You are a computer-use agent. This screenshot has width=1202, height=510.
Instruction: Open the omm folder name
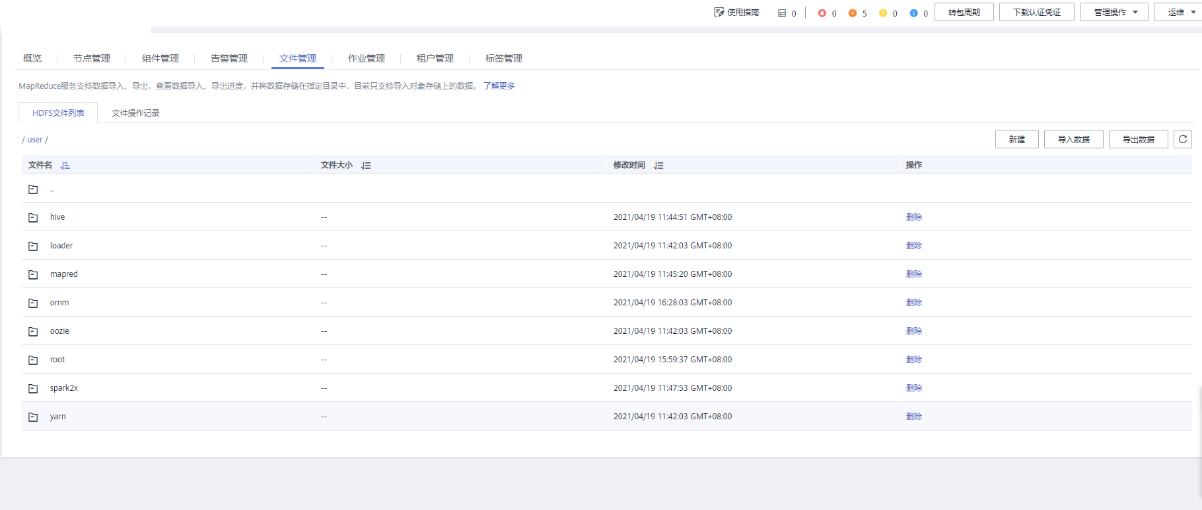point(59,302)
